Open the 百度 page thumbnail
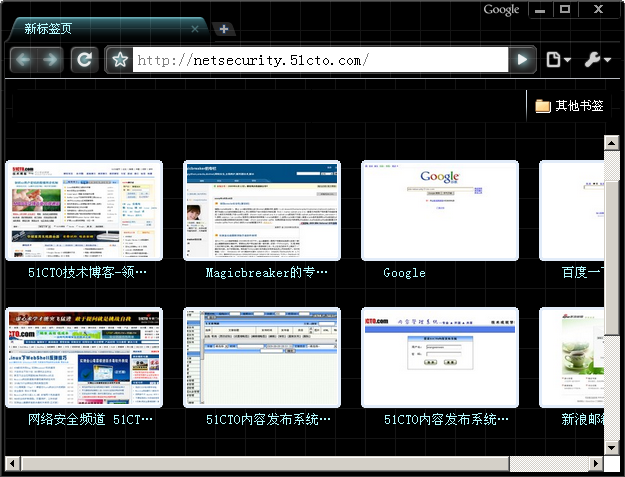 pos(572,210)
